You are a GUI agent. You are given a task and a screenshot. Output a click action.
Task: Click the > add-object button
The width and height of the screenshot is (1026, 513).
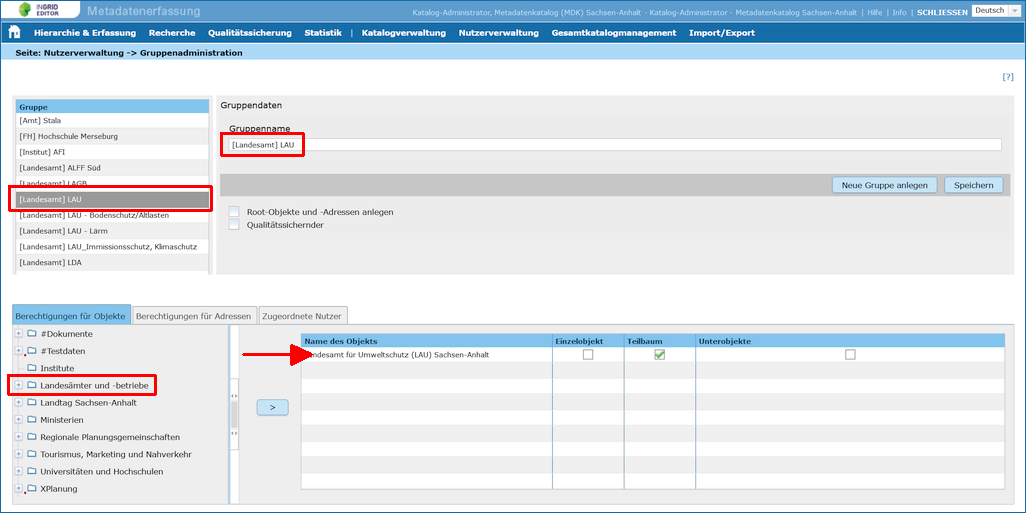point(272,407)
